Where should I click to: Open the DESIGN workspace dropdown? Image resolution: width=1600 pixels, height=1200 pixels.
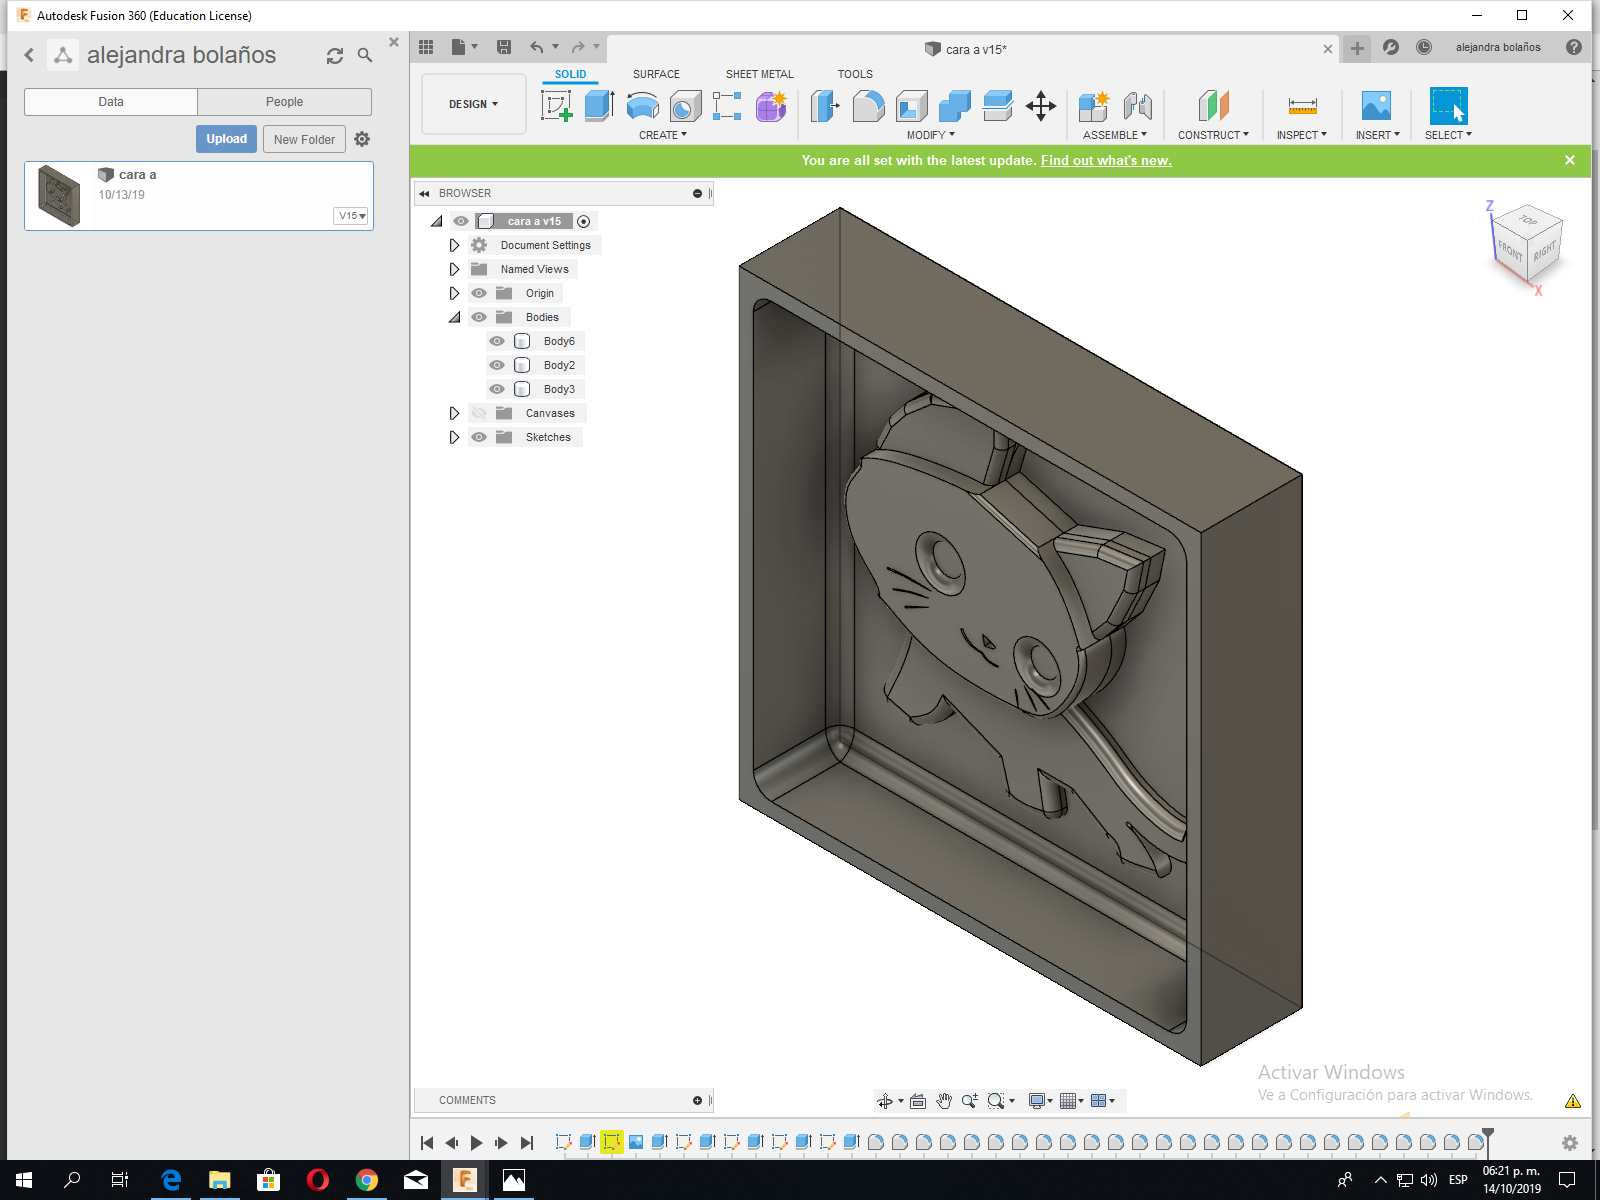pos(473,104)
